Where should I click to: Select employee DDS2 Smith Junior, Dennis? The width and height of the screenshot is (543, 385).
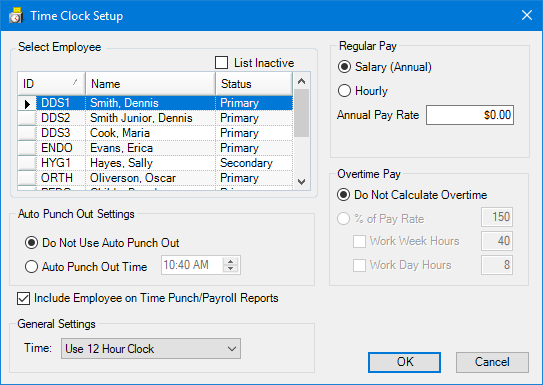click(155, 118)
